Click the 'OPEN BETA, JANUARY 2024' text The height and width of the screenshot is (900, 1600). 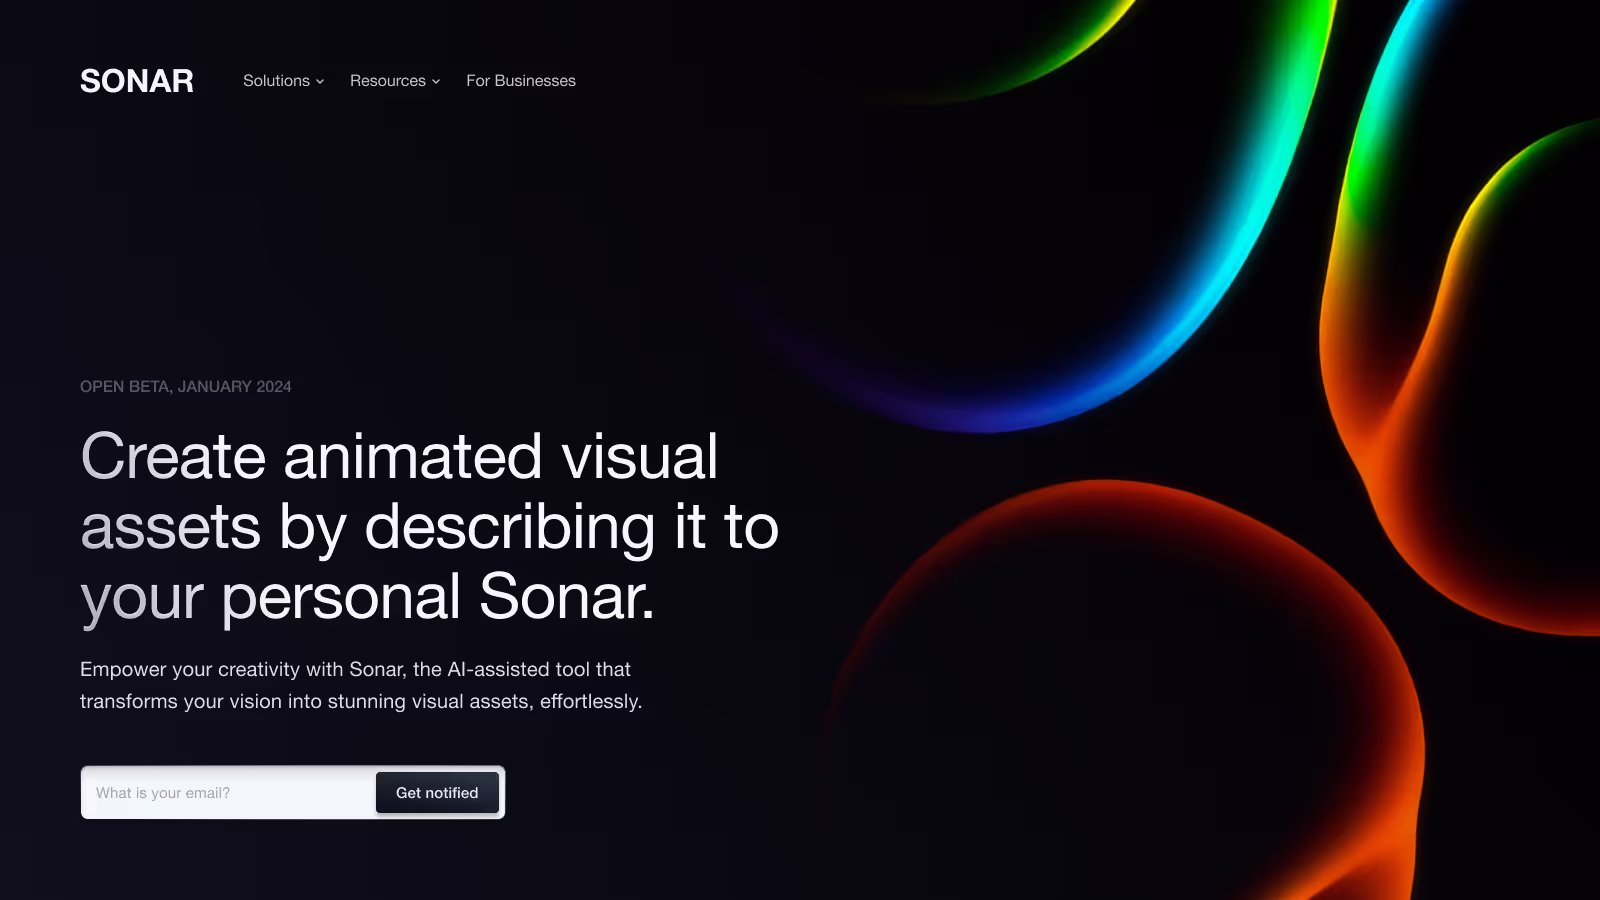(x=186, y=387)
